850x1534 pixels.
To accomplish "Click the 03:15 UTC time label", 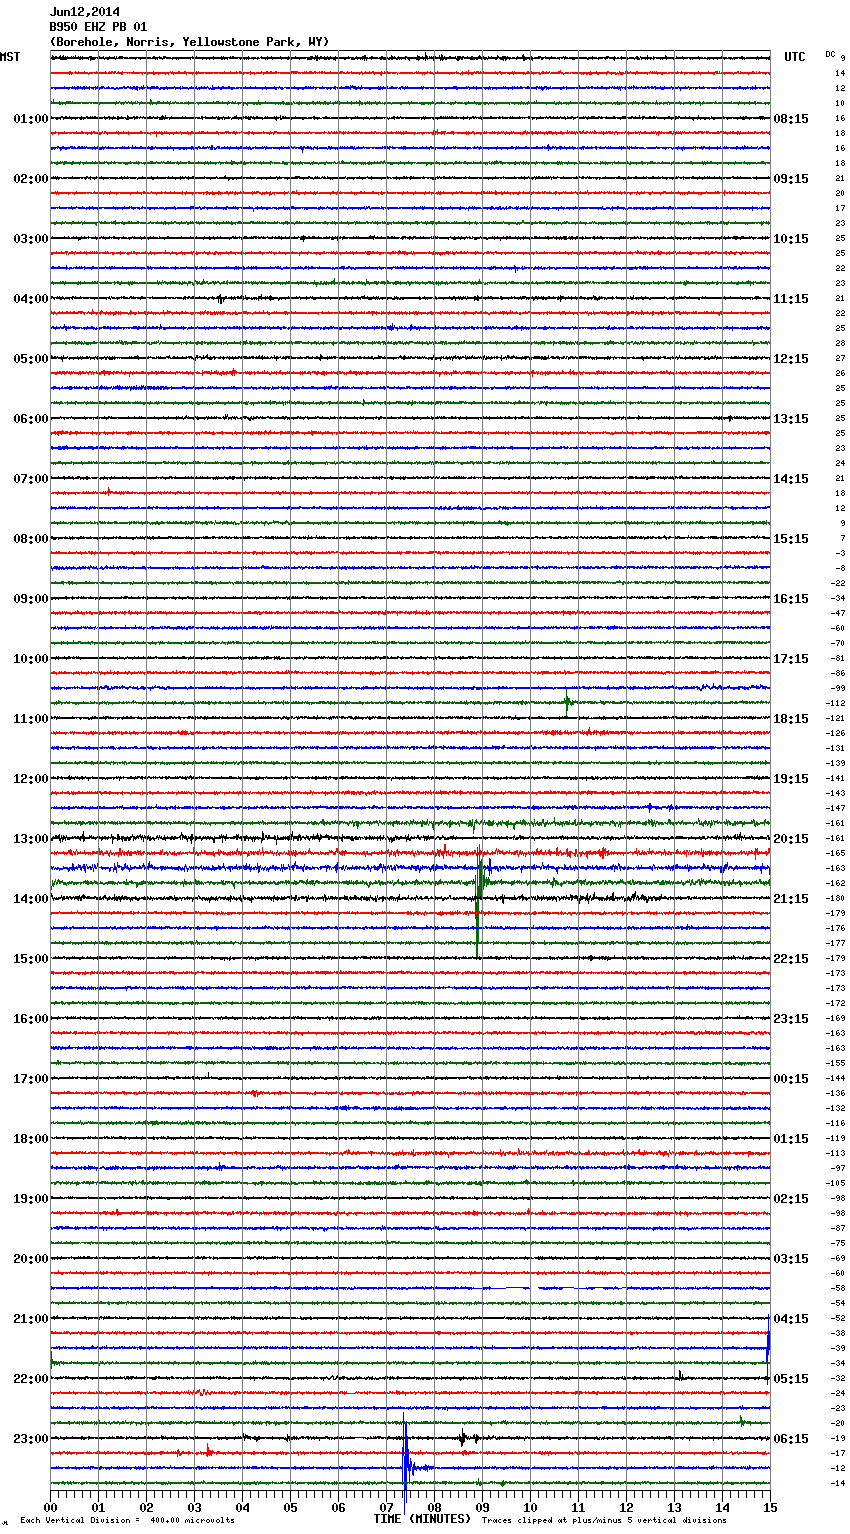I will pos(791,1259).
